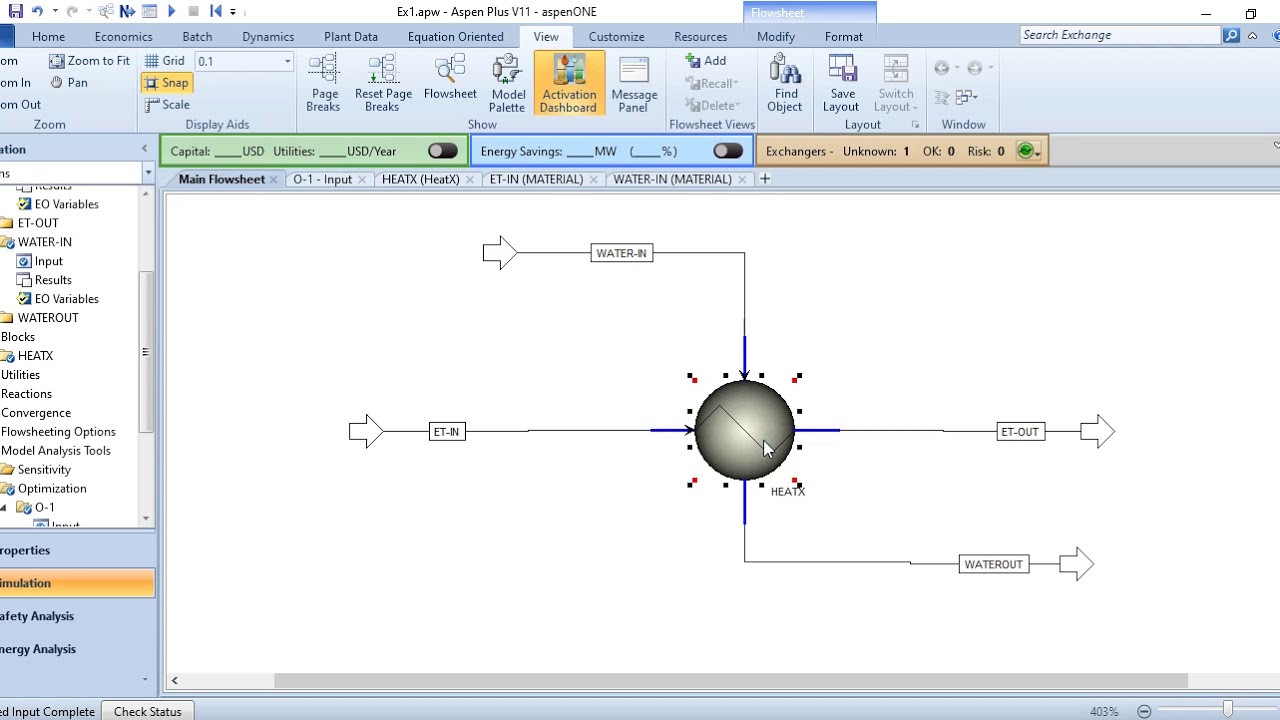This screenshot has height=720, width=1280.
Task: Switch to the Customize ribbon tab
Action: (616, 37)
